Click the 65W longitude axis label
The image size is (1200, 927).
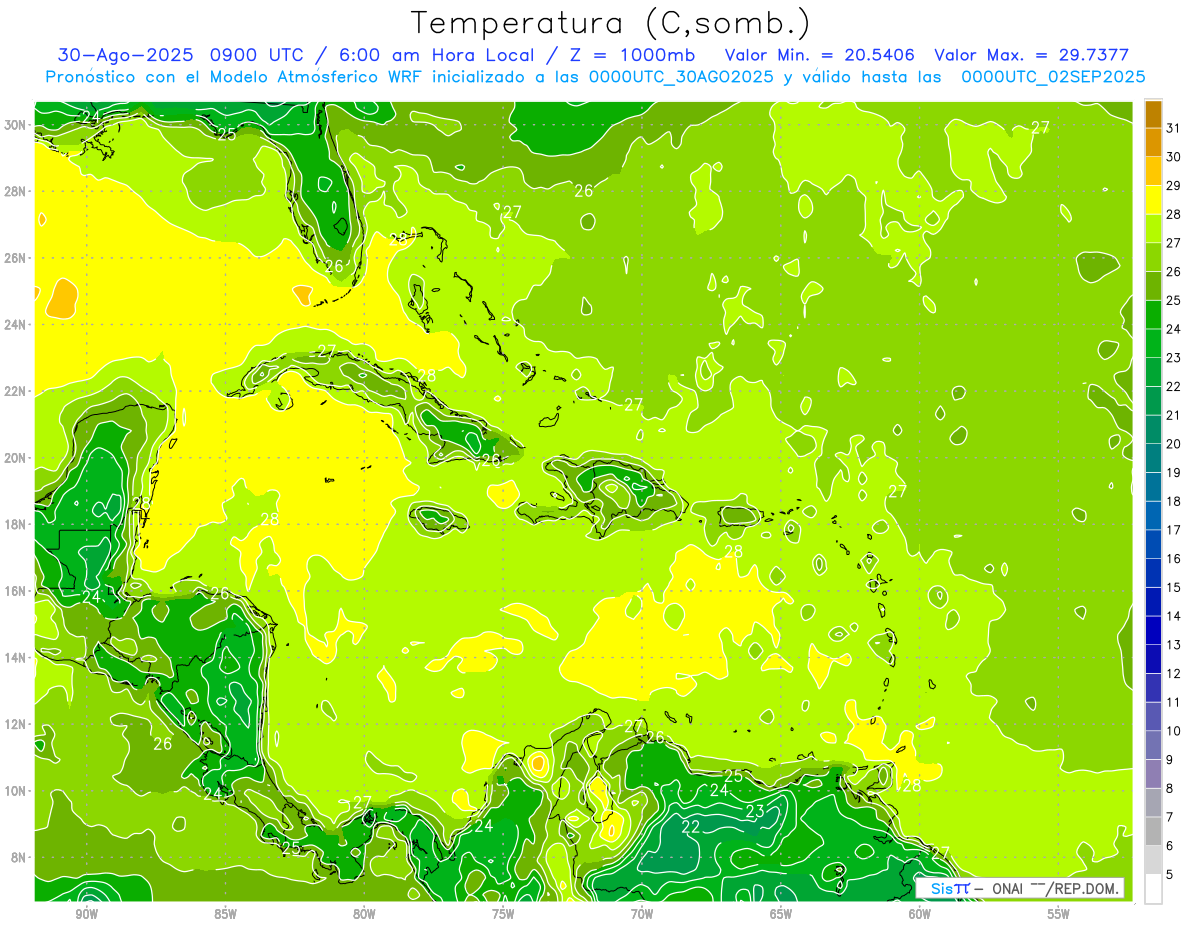pos(781,914)
